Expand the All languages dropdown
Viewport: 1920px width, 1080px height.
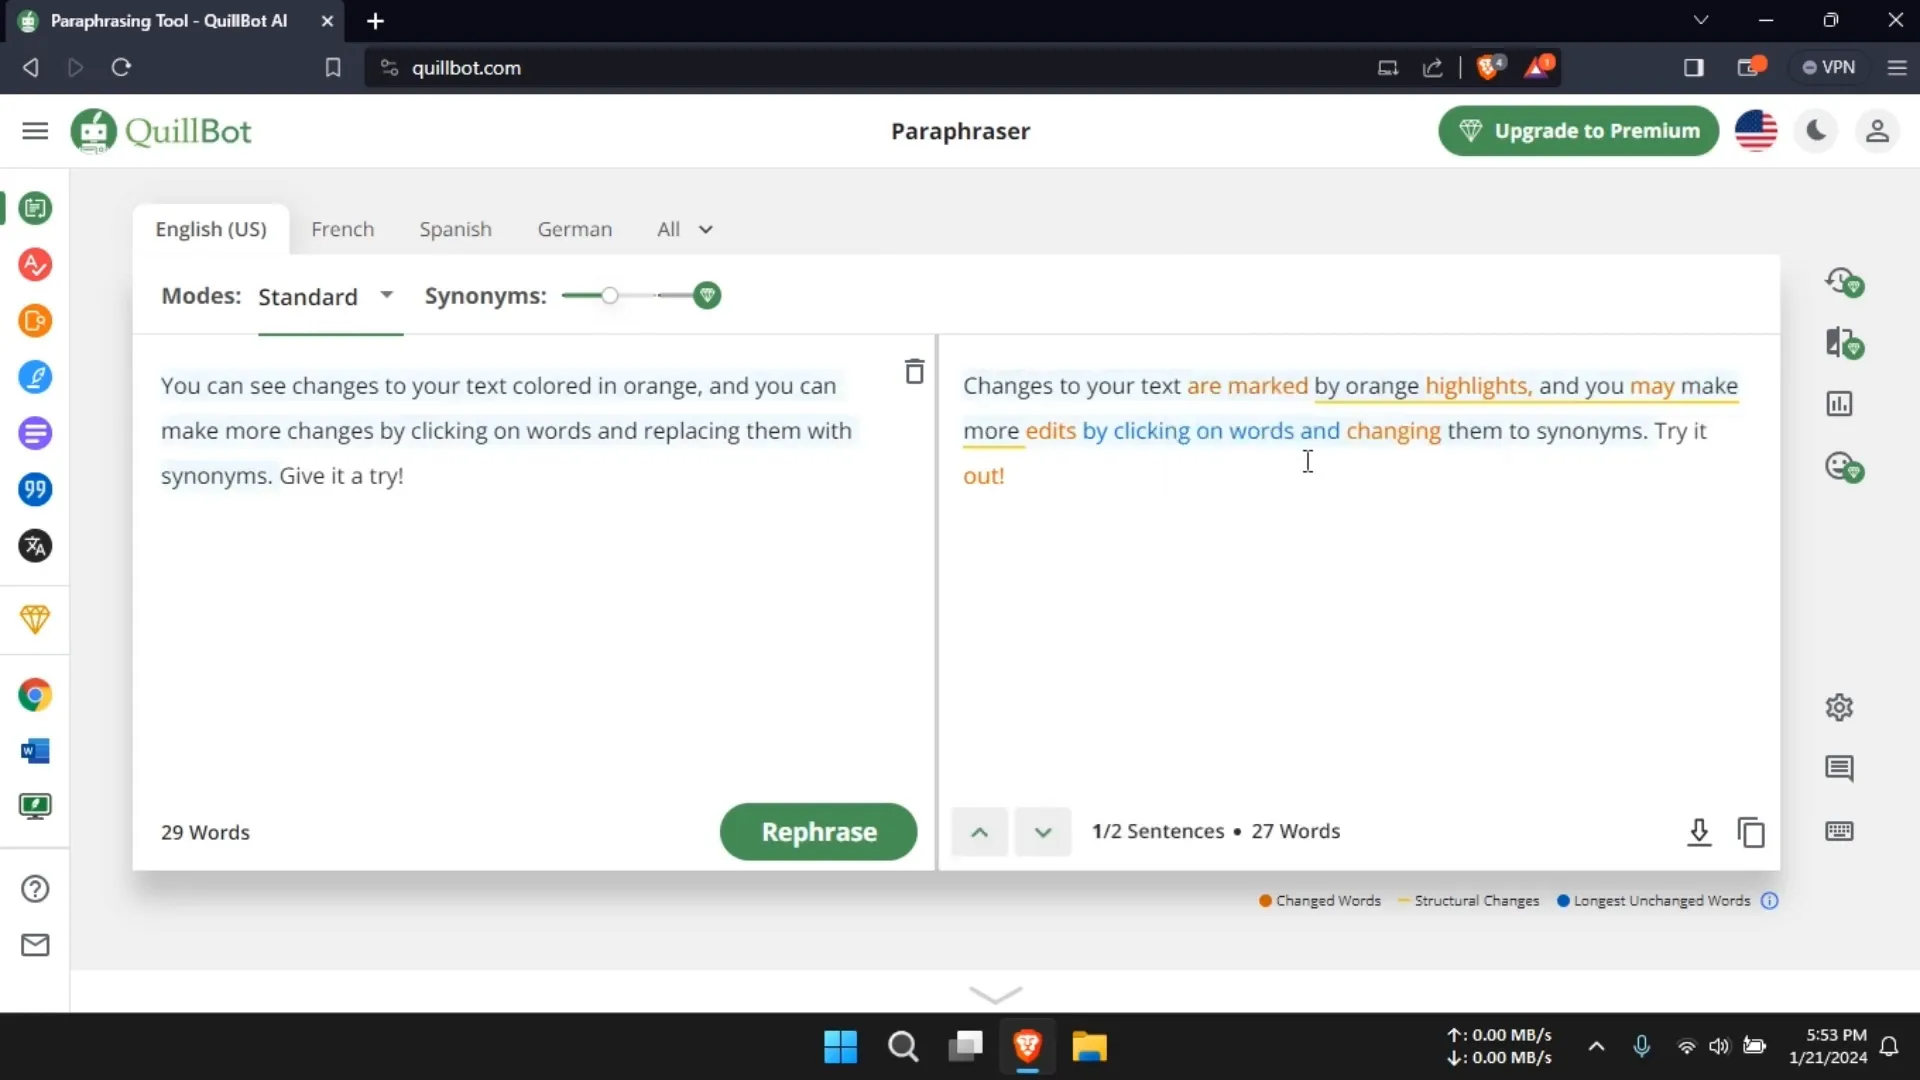point(683,228)
